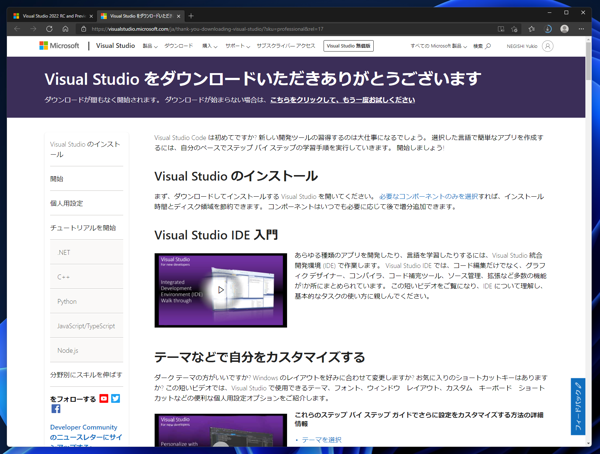Open the すべての Microsoft 製品 dropdown
This screenshot has width=600, height=454.
438,46
